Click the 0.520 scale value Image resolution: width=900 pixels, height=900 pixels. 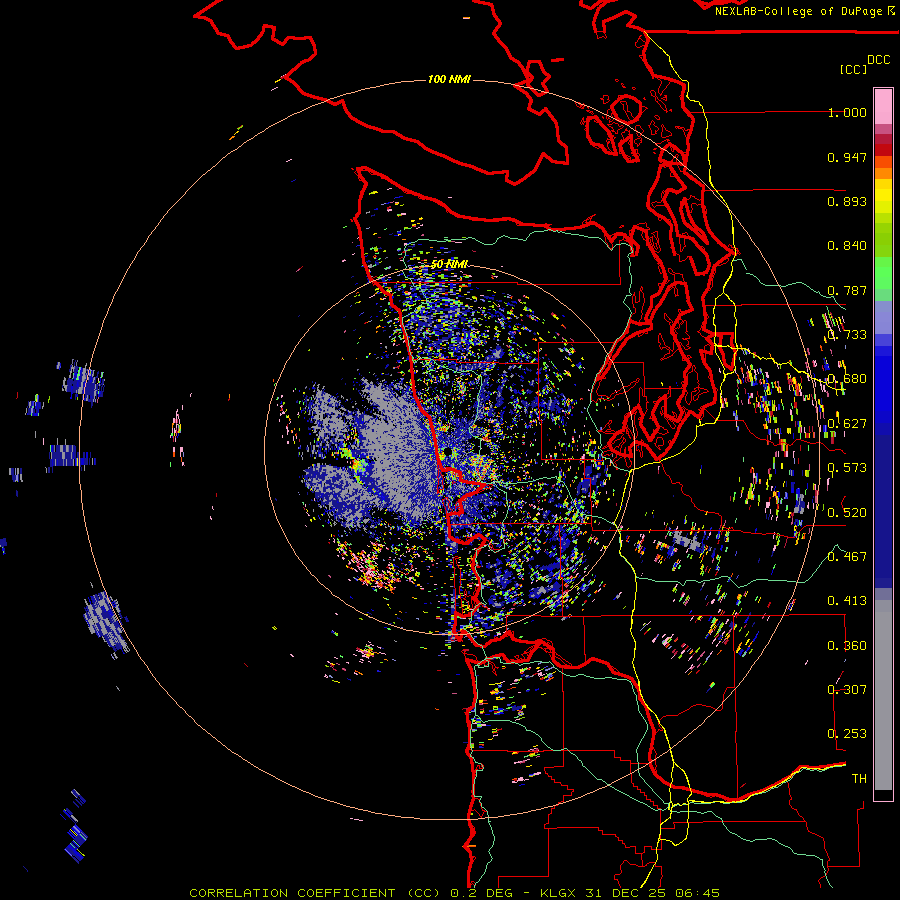(x=847, y=513)
